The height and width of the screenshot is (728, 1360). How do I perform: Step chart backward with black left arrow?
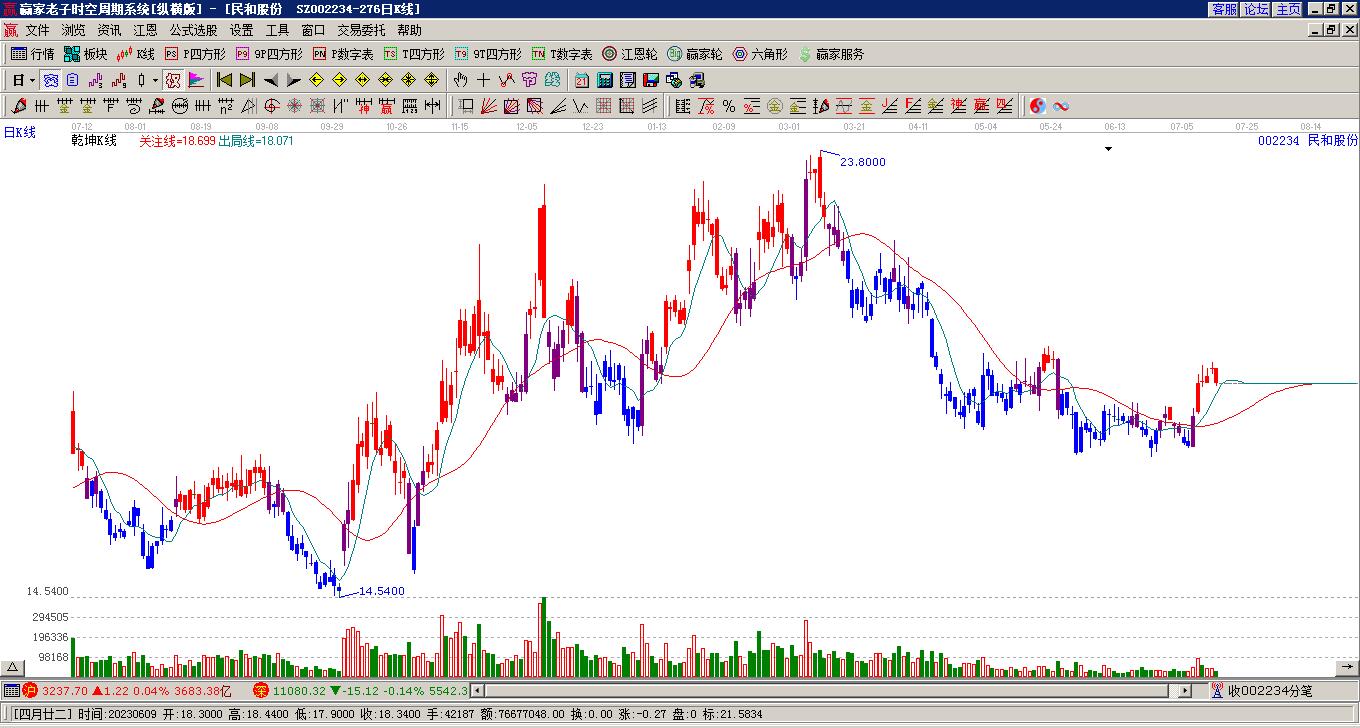click(270, 80)
